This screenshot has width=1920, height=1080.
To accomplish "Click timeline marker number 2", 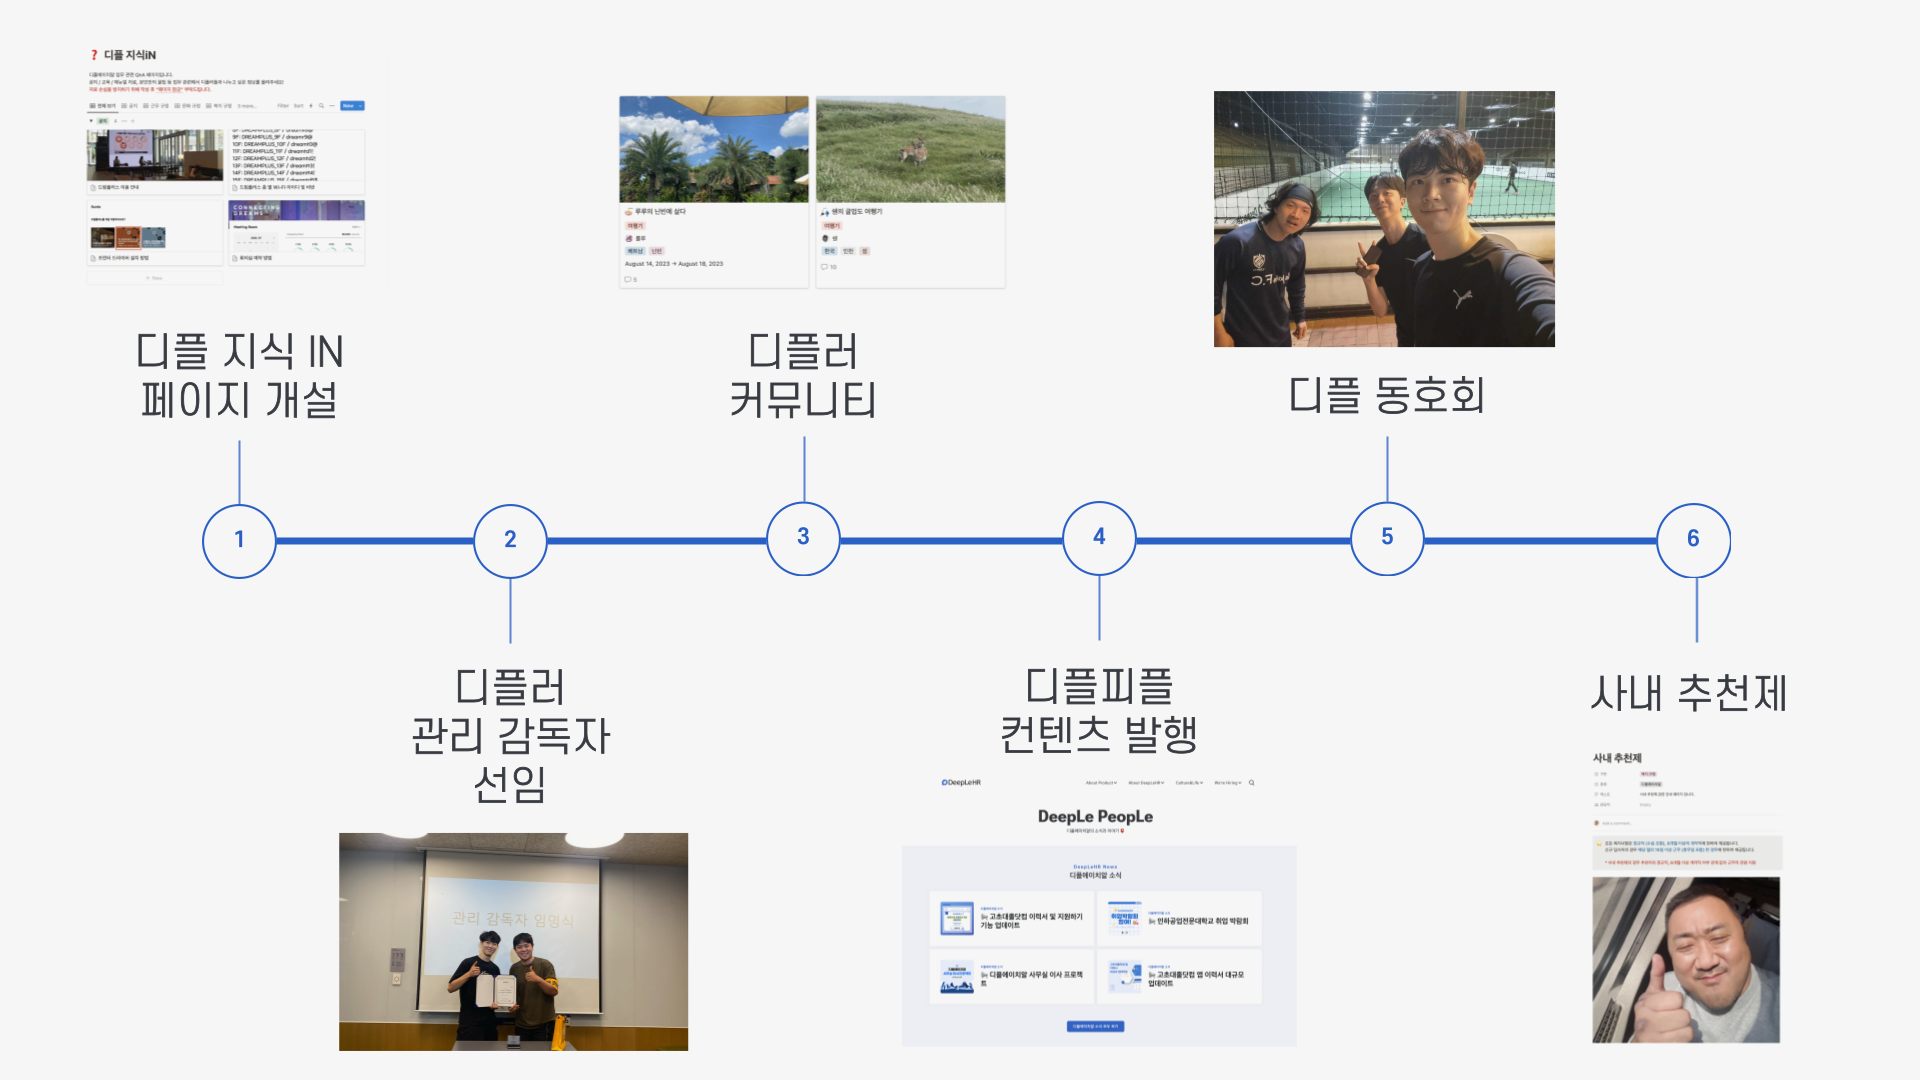I will (x=510, y=540).
